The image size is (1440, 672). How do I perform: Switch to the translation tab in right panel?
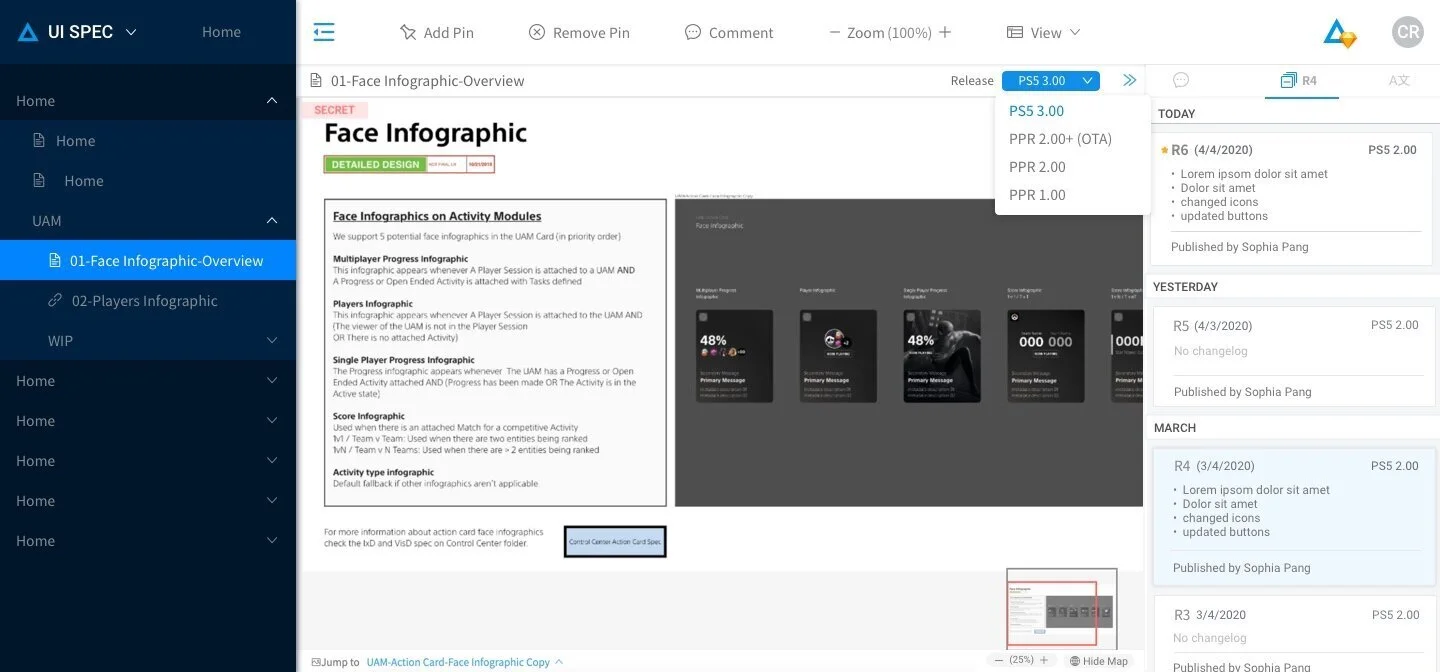[x=1399, y=80]
